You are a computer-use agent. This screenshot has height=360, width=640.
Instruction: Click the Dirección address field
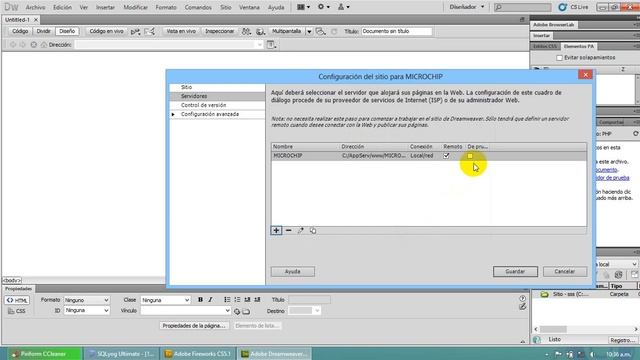tap(169, 44)
